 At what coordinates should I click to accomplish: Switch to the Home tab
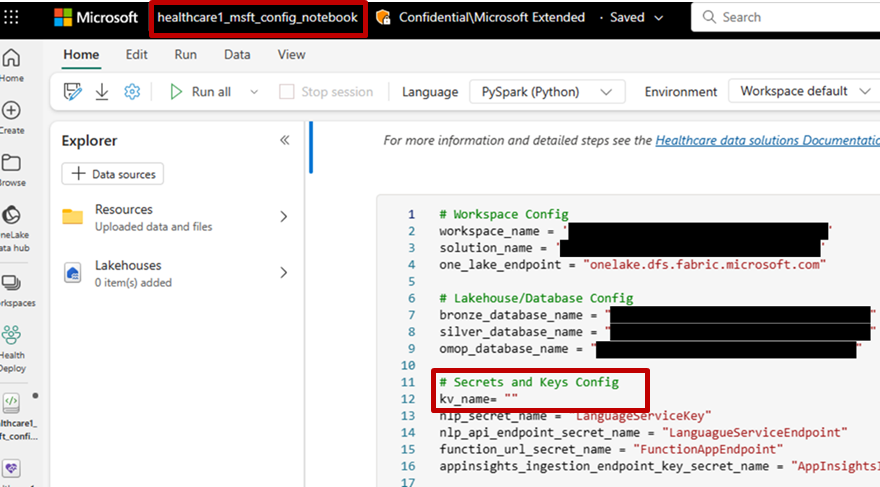81,54
